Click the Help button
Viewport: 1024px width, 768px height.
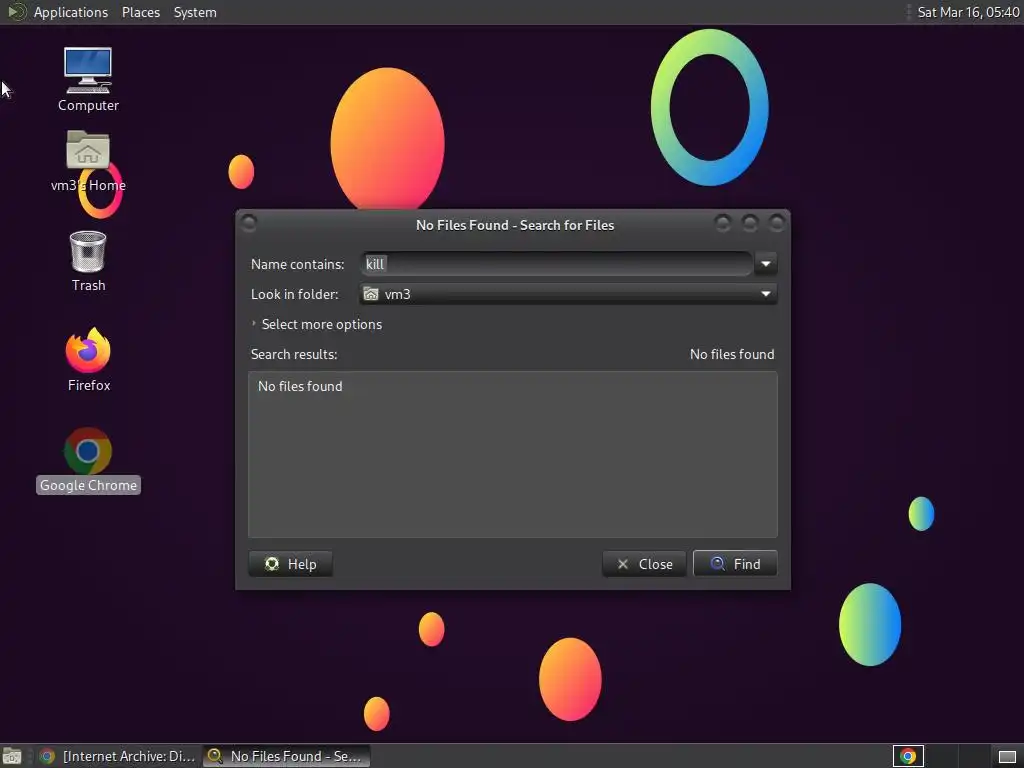point(291,564)
